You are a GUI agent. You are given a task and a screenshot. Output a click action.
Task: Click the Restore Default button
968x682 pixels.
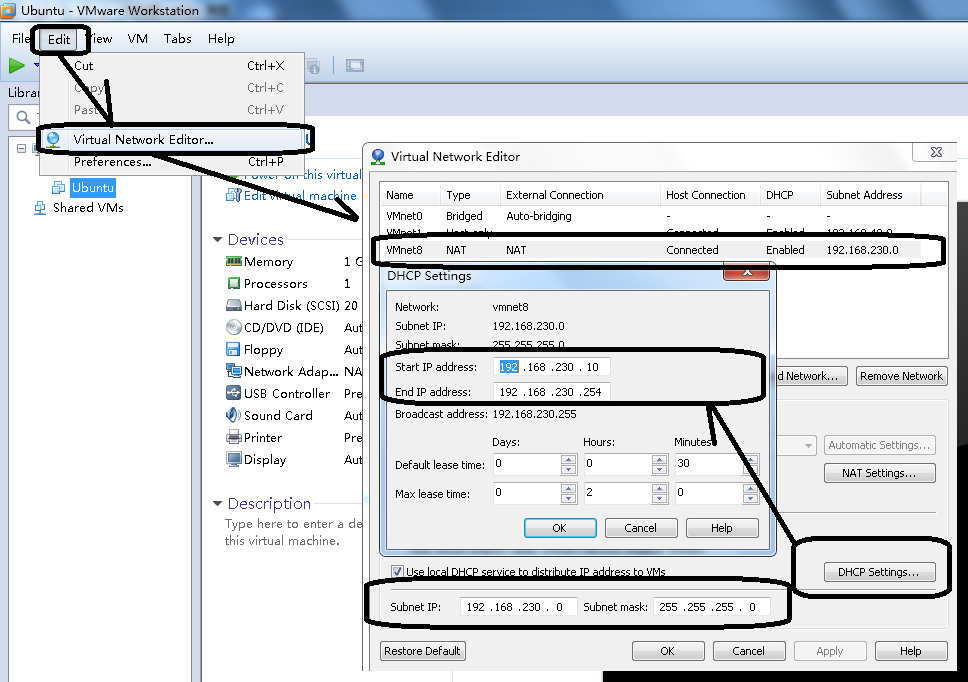(423, 651)
